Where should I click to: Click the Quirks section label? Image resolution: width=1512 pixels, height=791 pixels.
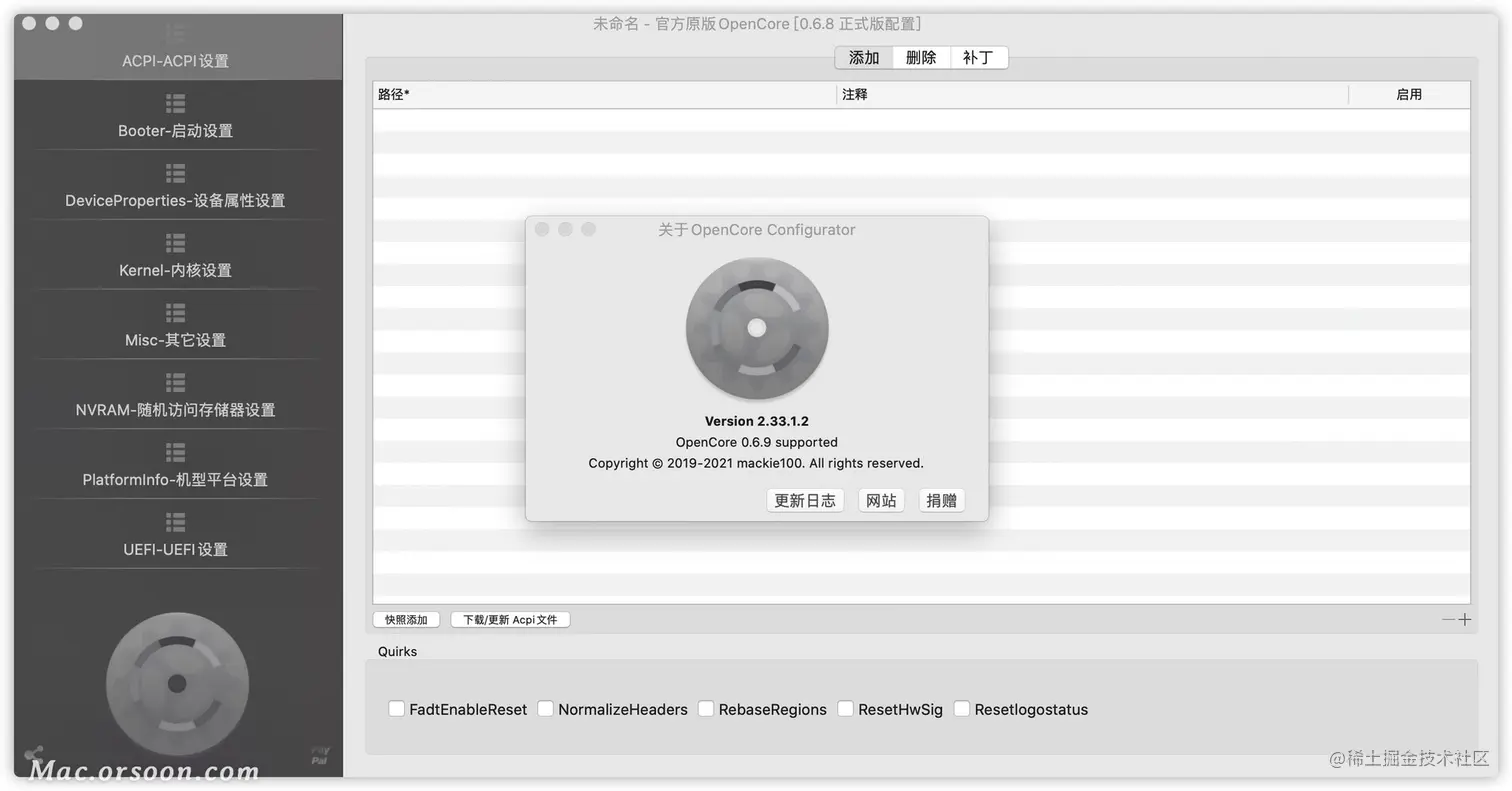click(397, 651)
